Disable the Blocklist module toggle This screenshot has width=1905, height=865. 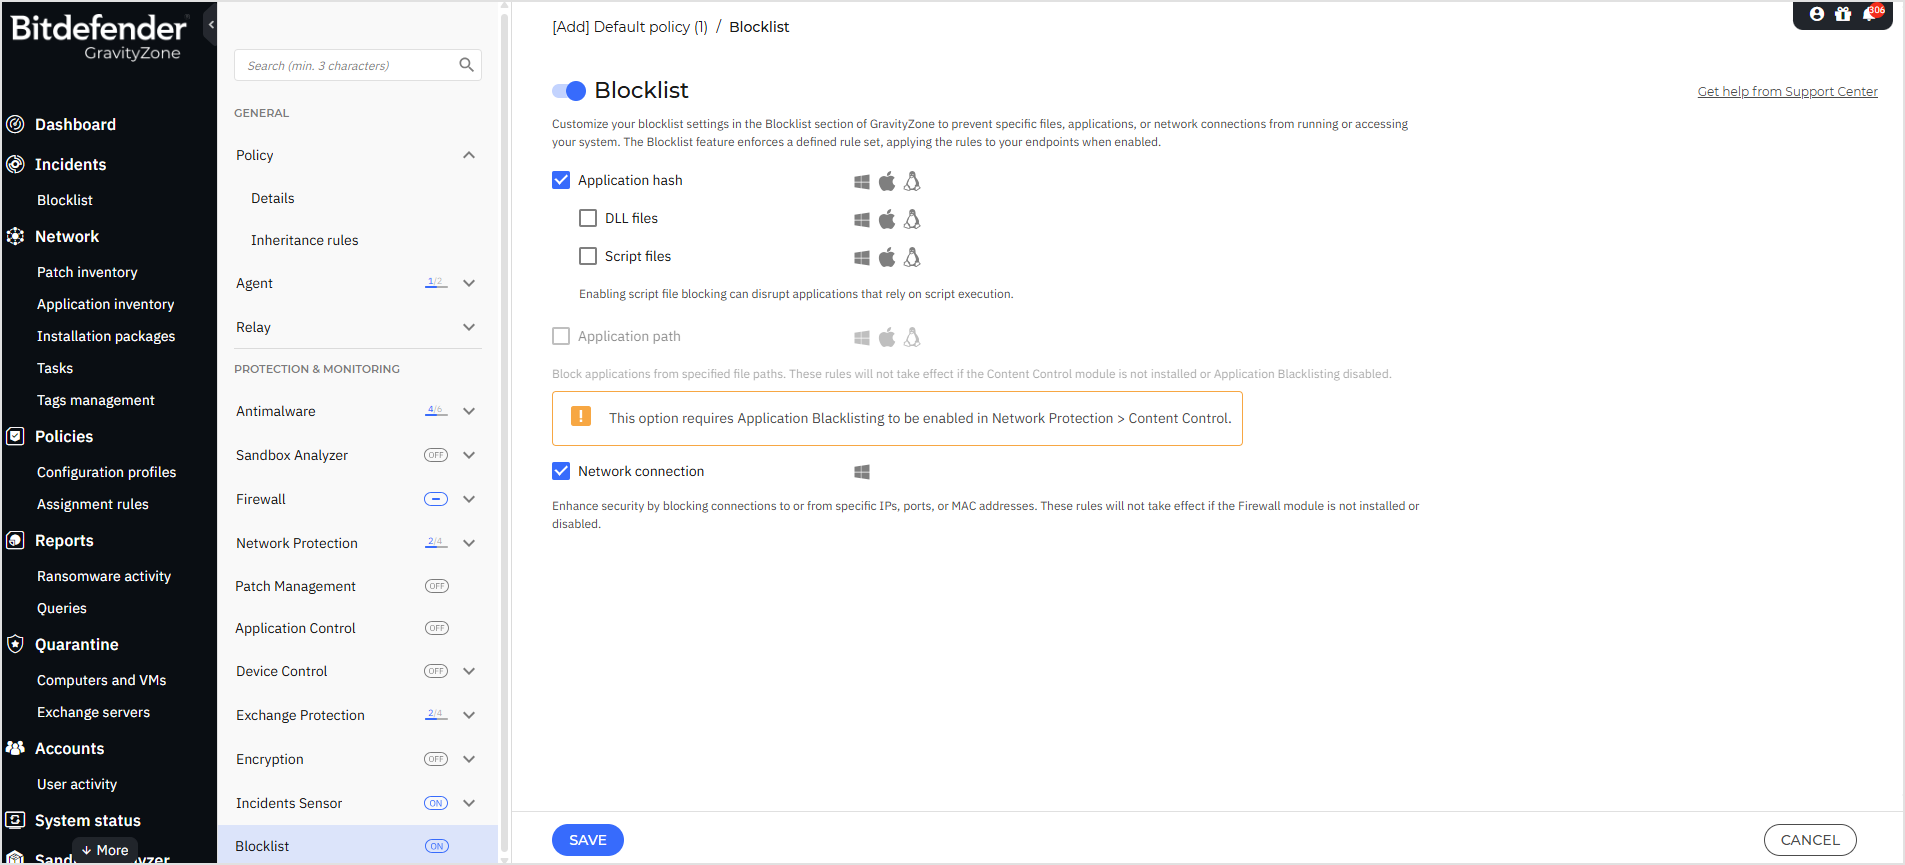click(569, 91)
